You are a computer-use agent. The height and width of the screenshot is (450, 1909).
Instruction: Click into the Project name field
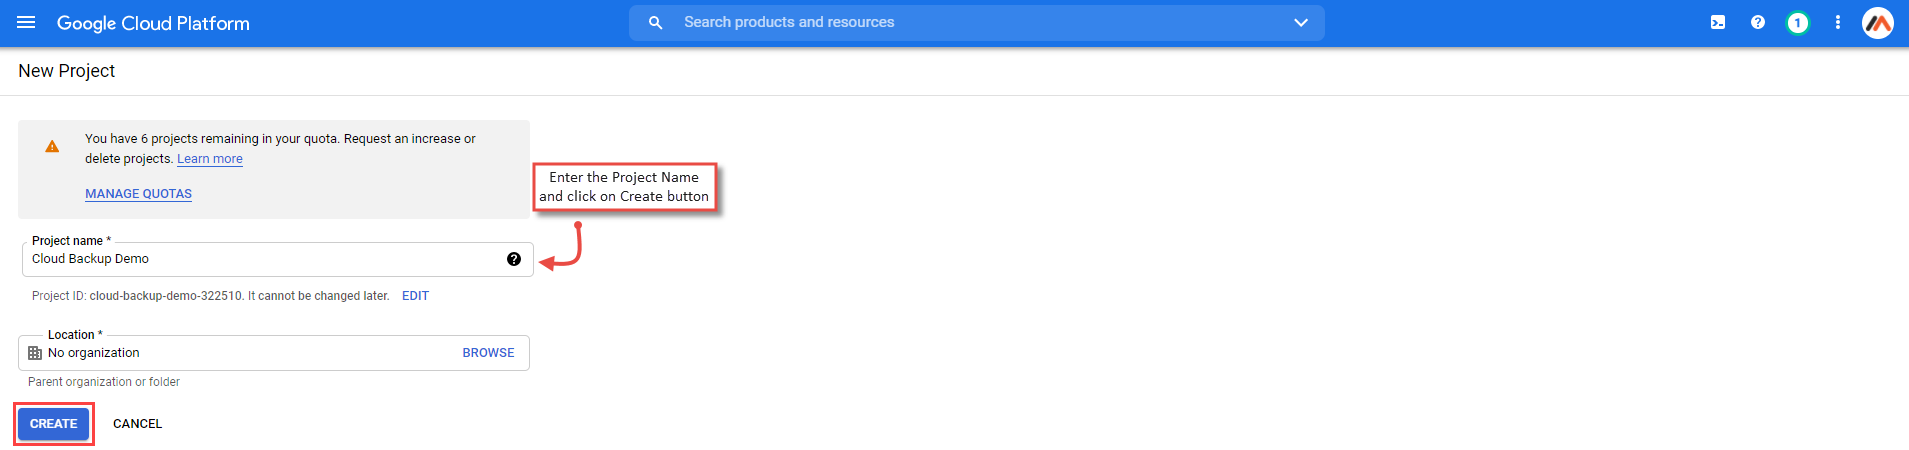pyautogui.click(x=278, y=259)
